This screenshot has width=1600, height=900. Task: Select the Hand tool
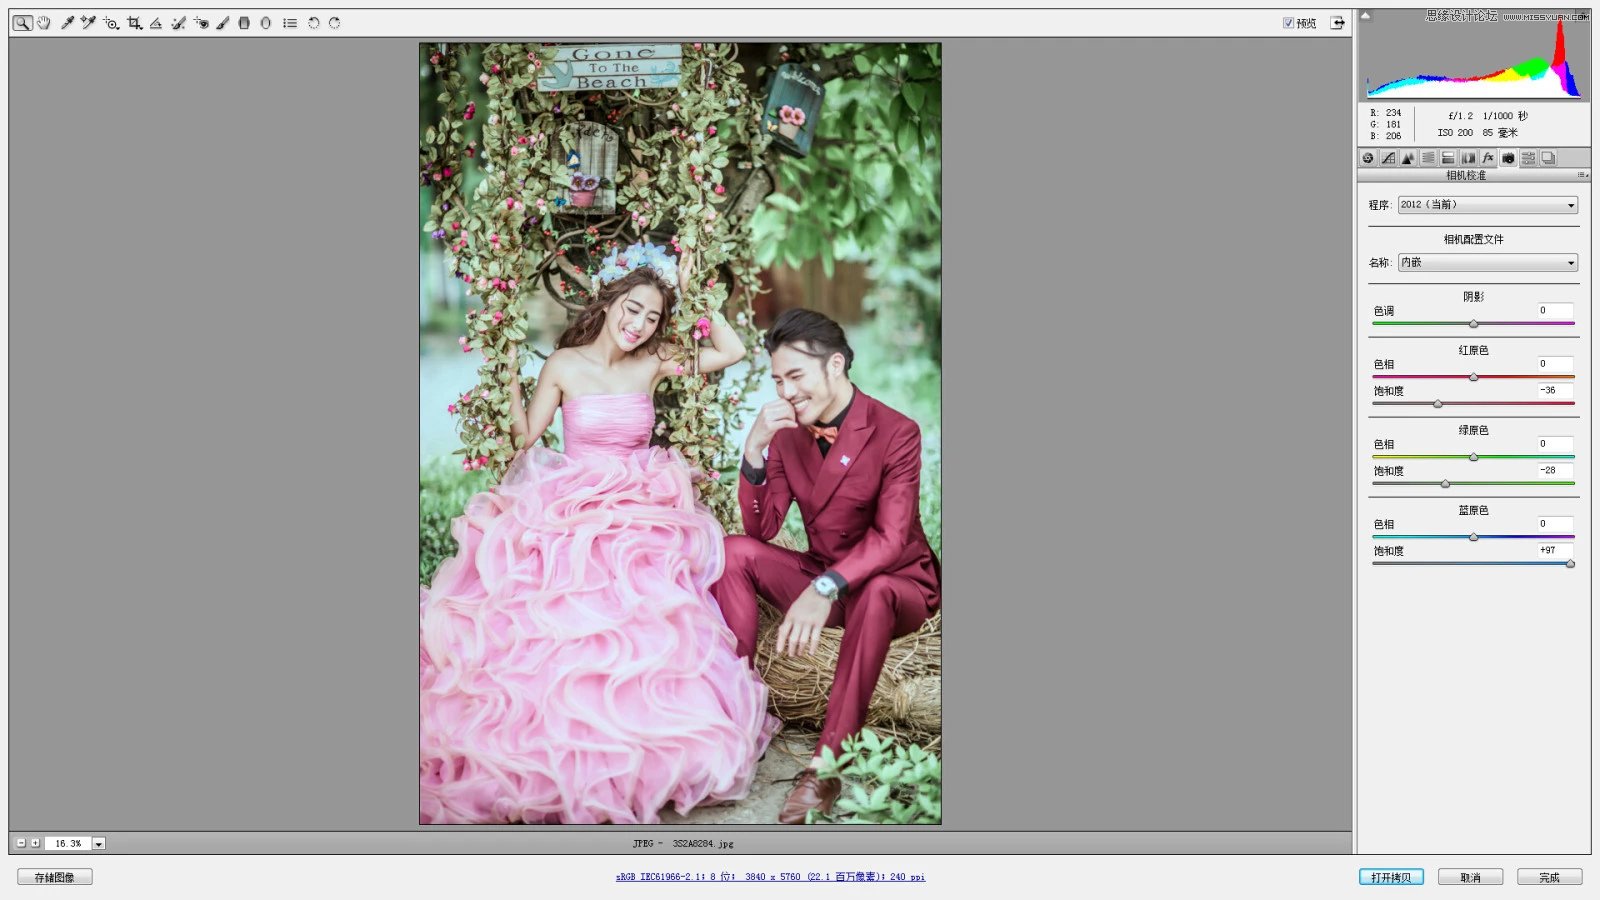coord(44,22)
